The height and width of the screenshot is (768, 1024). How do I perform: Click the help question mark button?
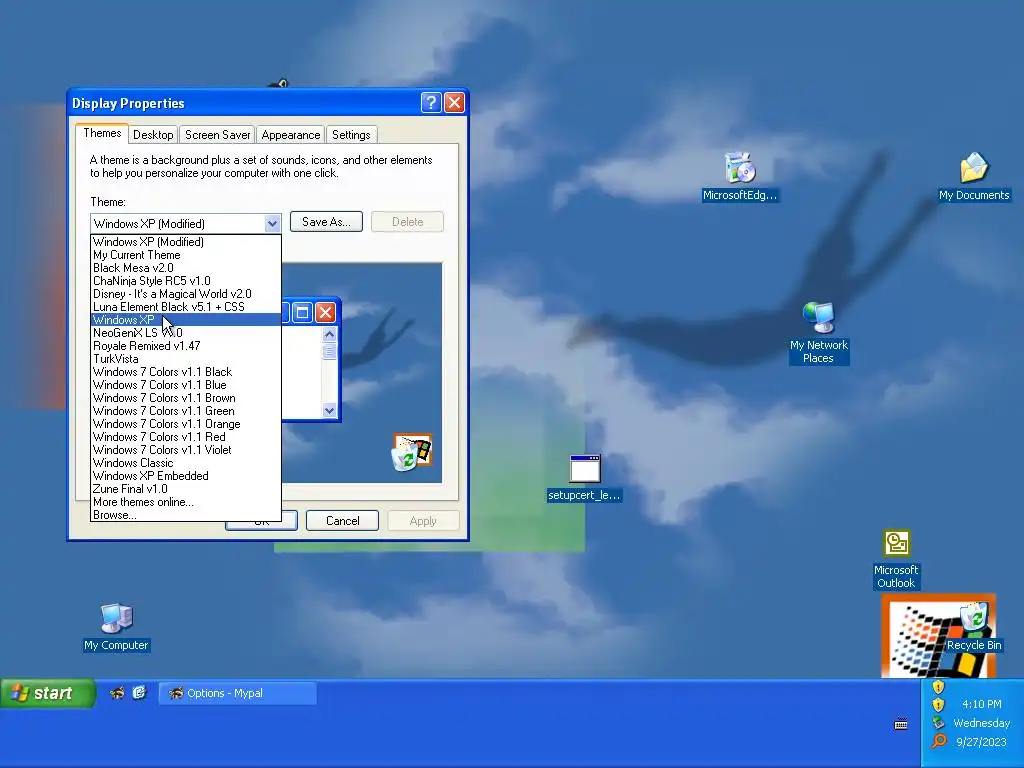[431, 103]
